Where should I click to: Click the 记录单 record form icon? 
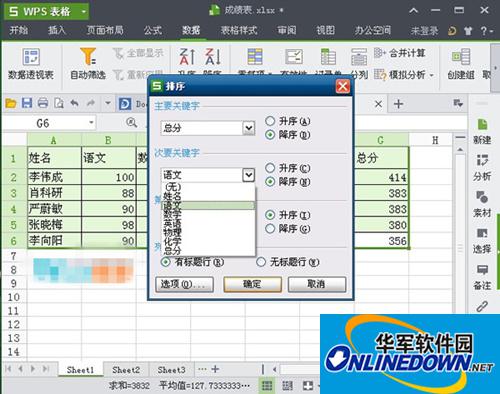(x=328, y=57)
